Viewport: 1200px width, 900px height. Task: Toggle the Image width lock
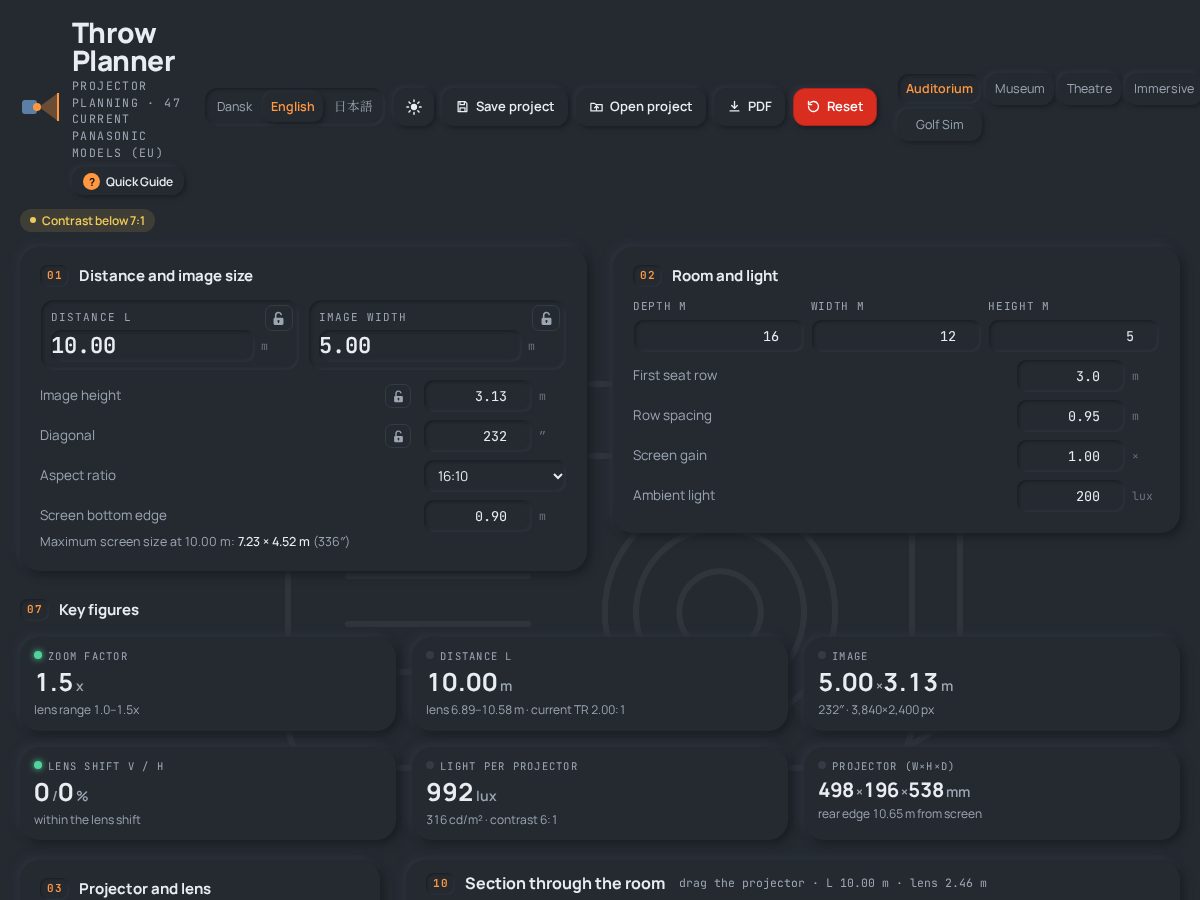(546, 318)
